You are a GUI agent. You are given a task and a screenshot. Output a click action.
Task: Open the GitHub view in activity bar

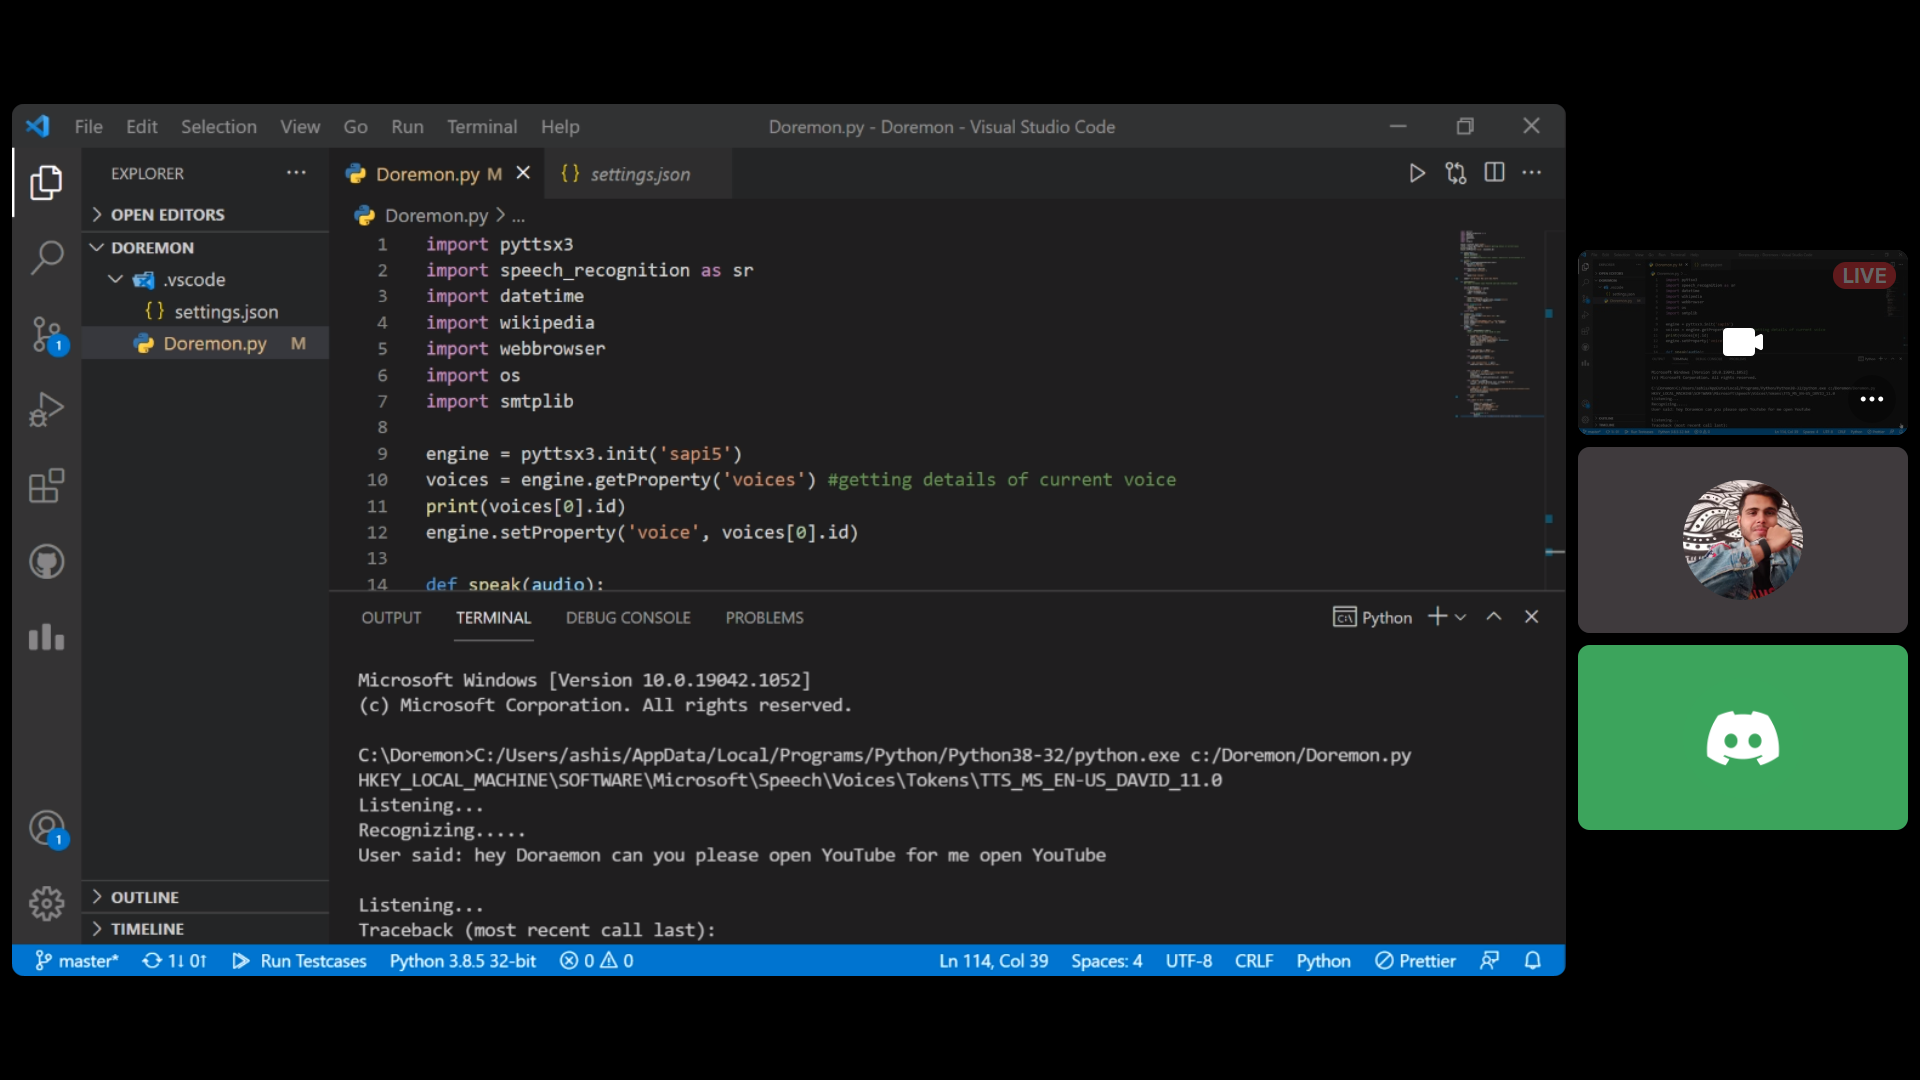click(x=46, y=562)
